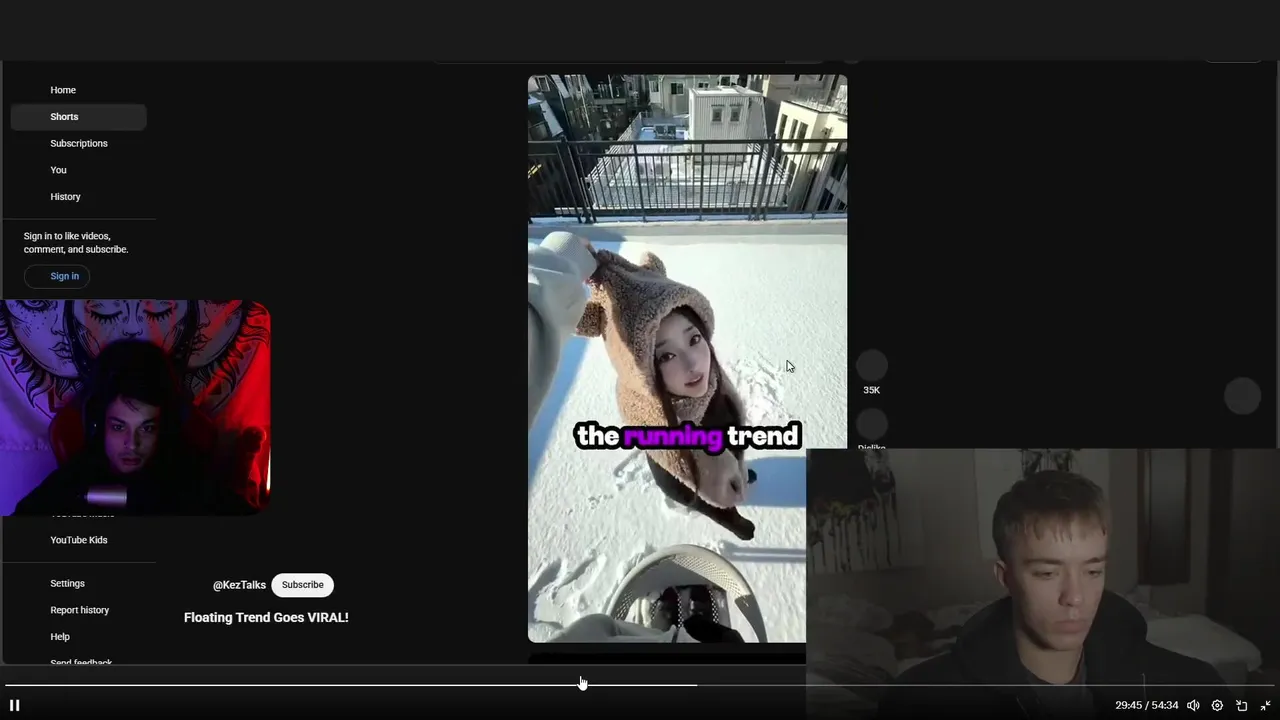Click the dislike button on the Short
The height and width of the screenshot is (720, 1280).
pos(872,424)
